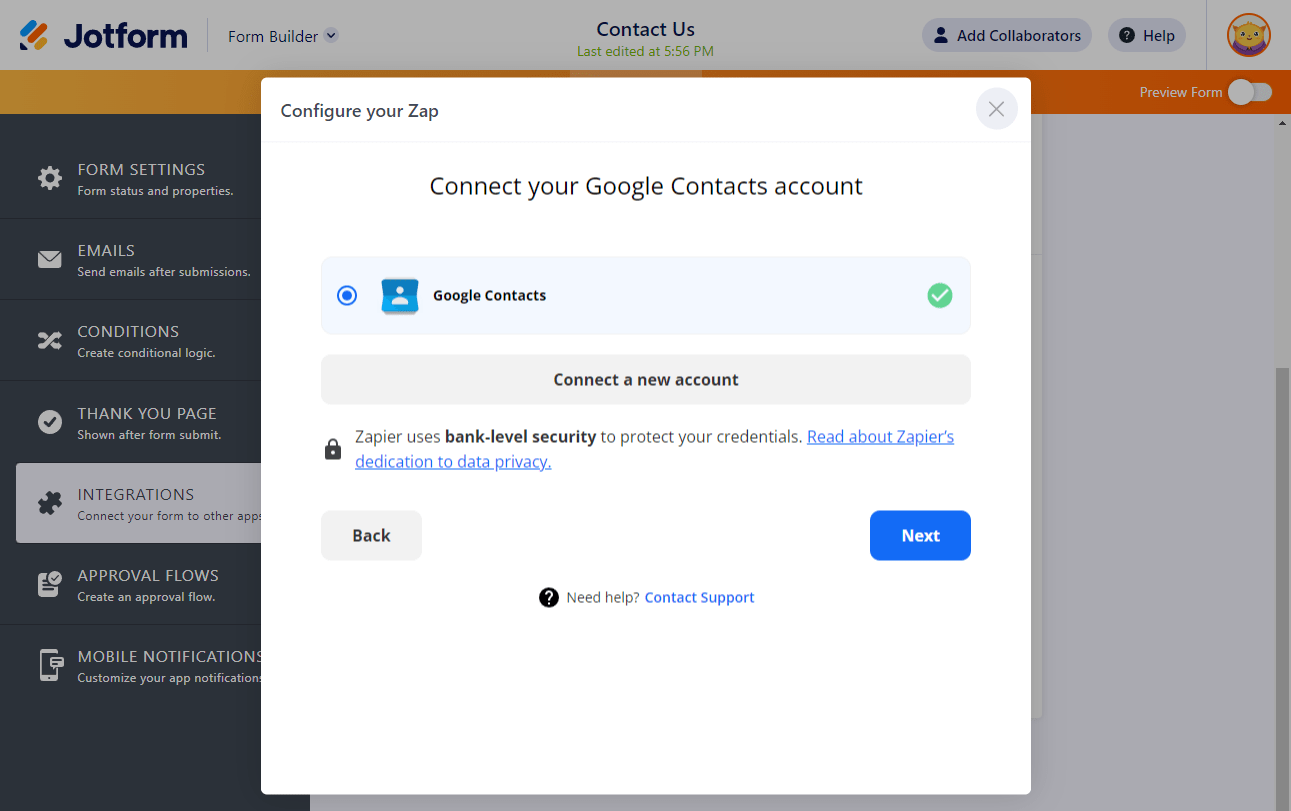Screen dimensions: 1291x811
Task: Select the Google Contacts radio button
Action: 347,296
